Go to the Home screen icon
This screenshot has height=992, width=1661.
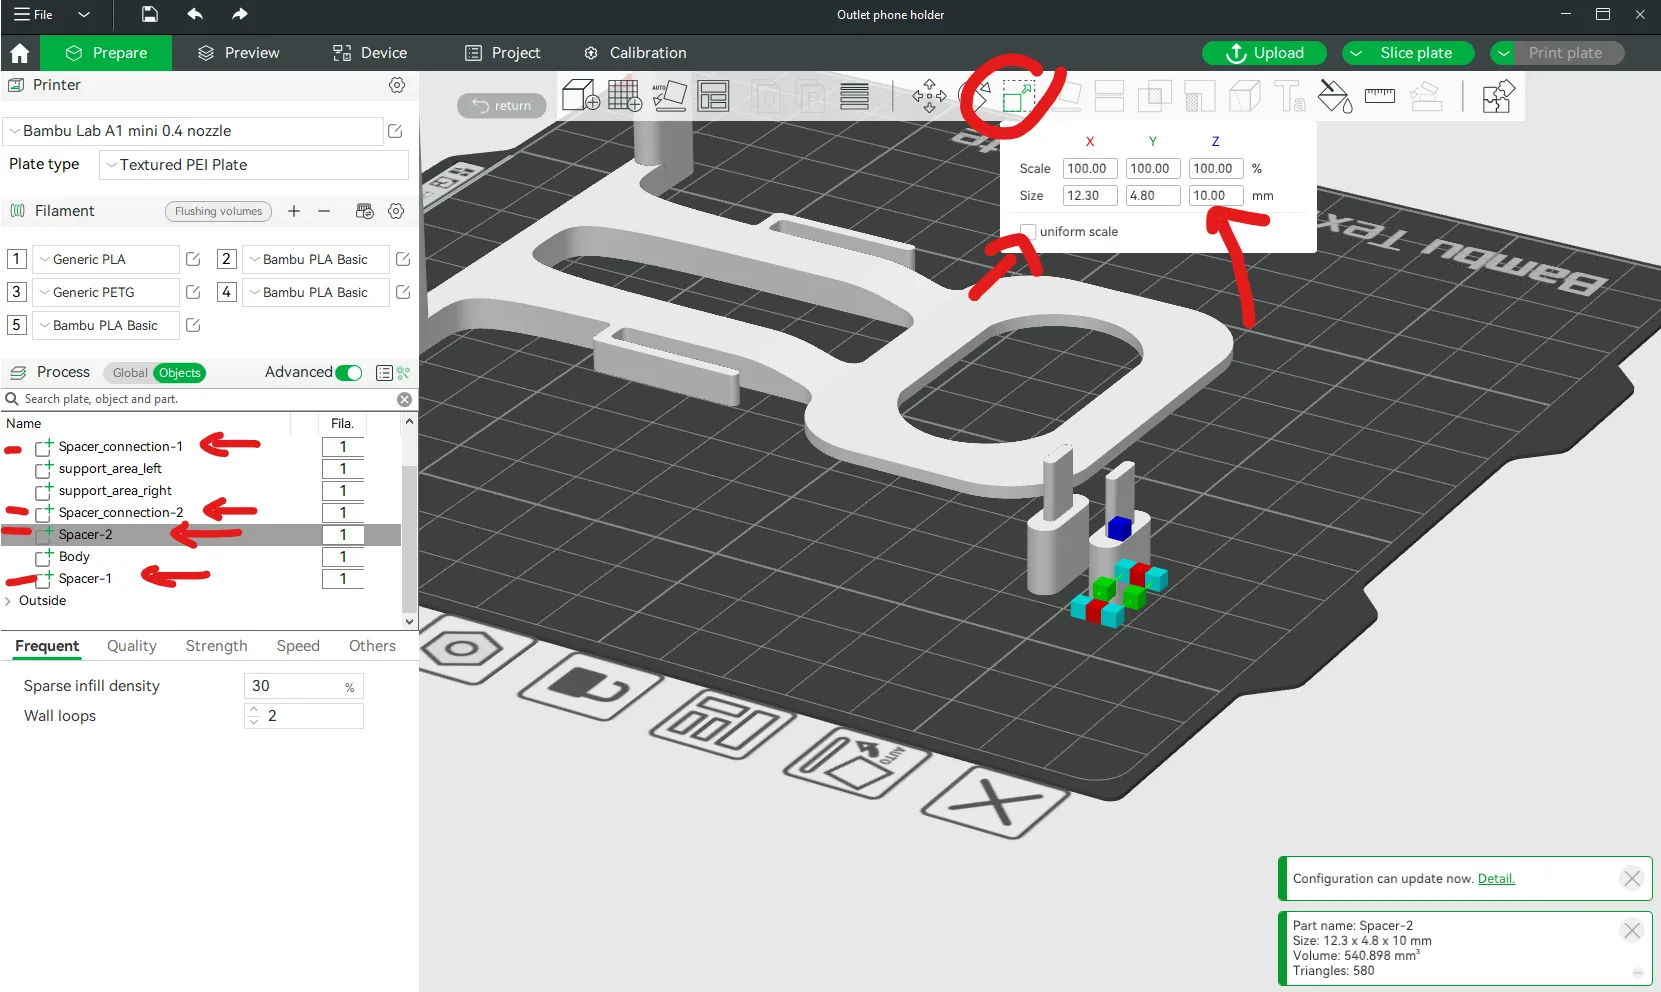[20, 53]
